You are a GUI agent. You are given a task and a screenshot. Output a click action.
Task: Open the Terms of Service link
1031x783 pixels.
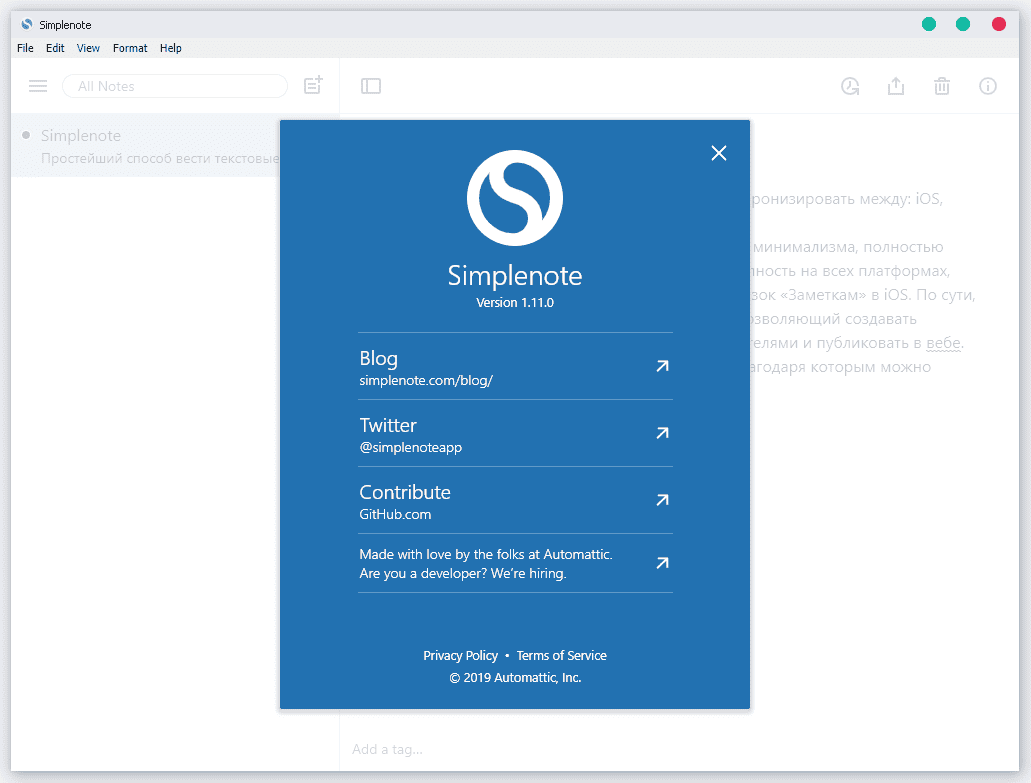pyautogui.click(x=562, y=655)
